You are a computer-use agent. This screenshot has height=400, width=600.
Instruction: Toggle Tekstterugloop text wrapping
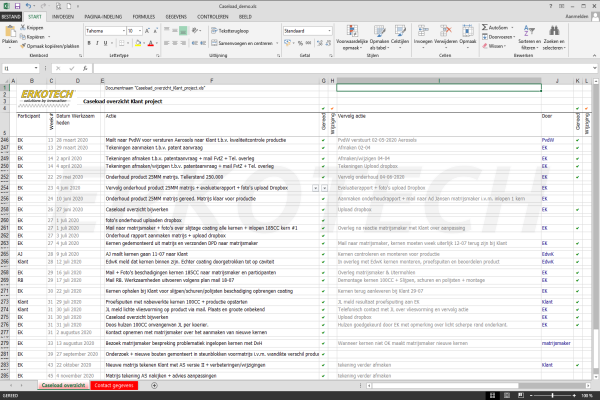tap(232, 31)
